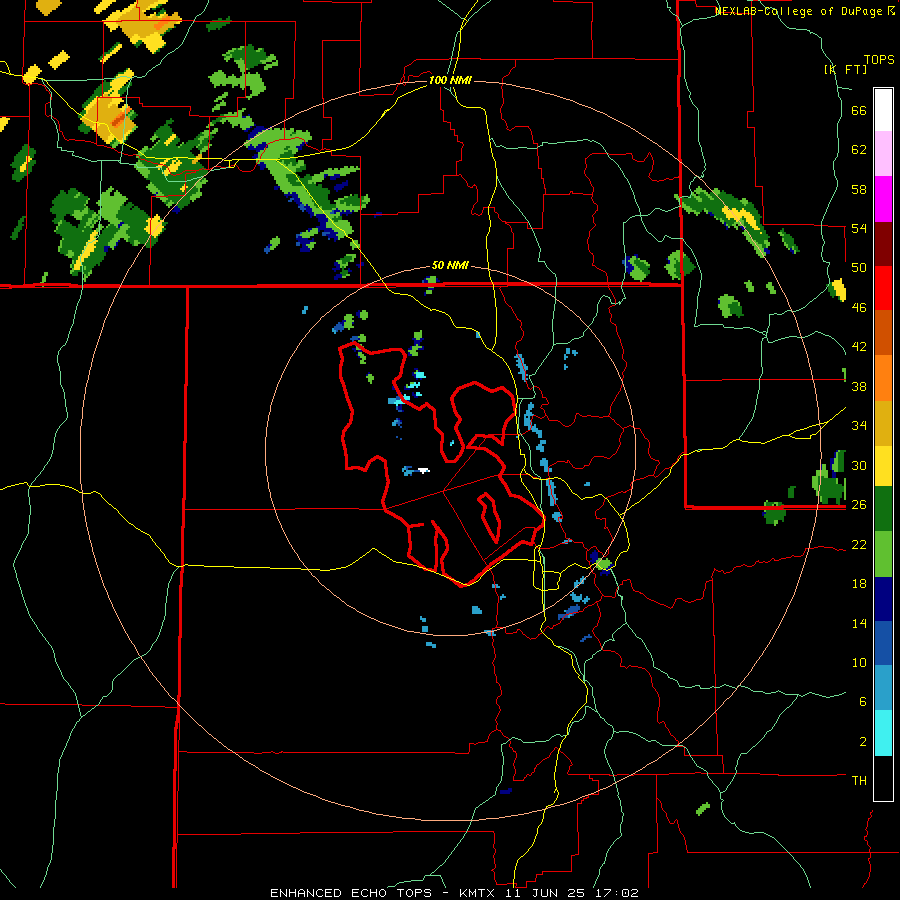
Task: Click the legend value 10
Action: (859, 662)
